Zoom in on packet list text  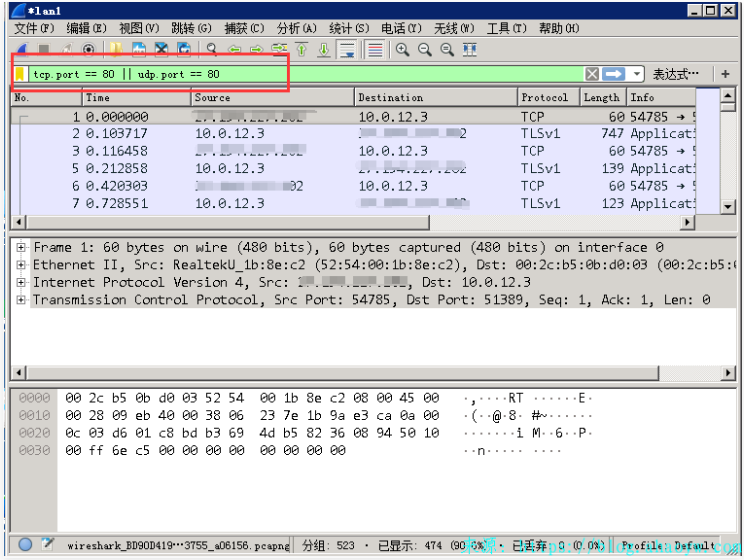click(402, 49)
